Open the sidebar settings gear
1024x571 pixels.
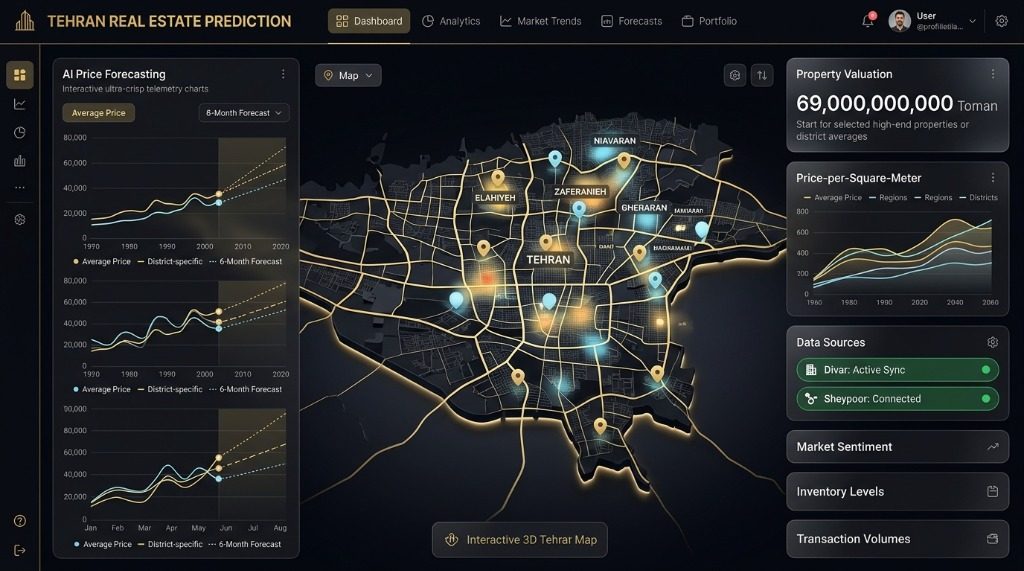pyautogui.click(x=20, y=220)
